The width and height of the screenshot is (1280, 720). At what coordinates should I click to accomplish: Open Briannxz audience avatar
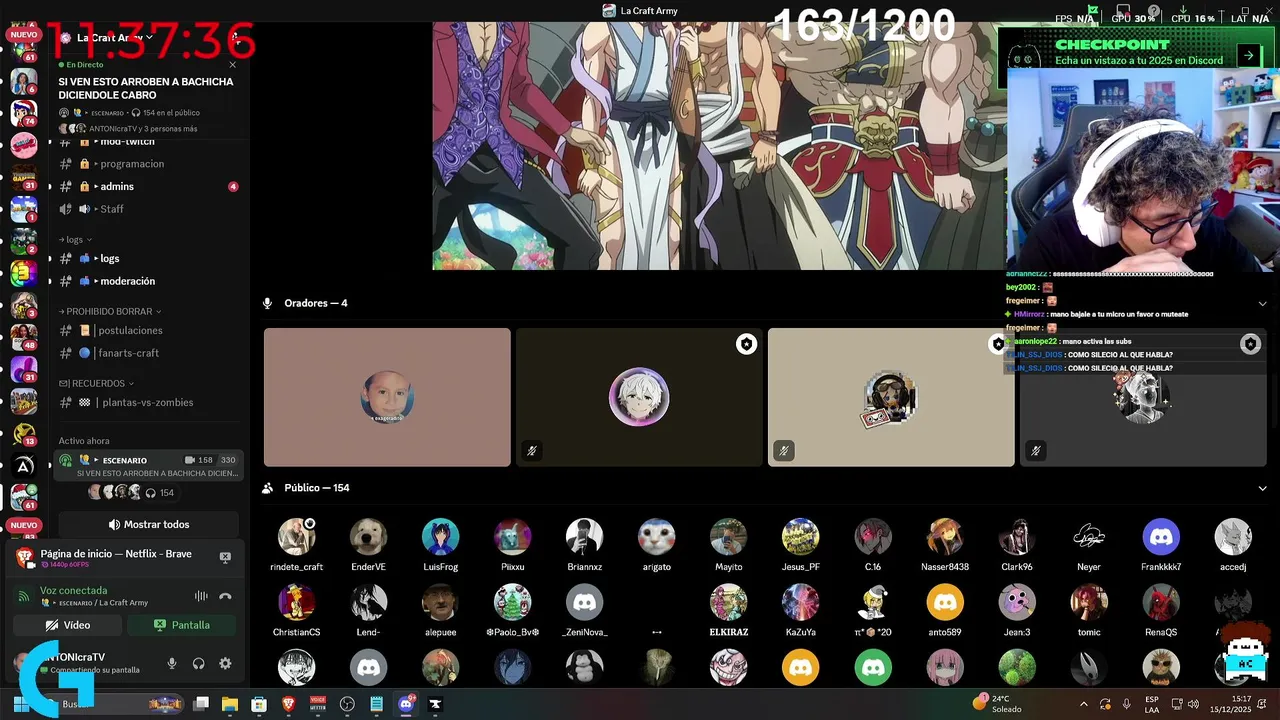[x=584, y=537]
